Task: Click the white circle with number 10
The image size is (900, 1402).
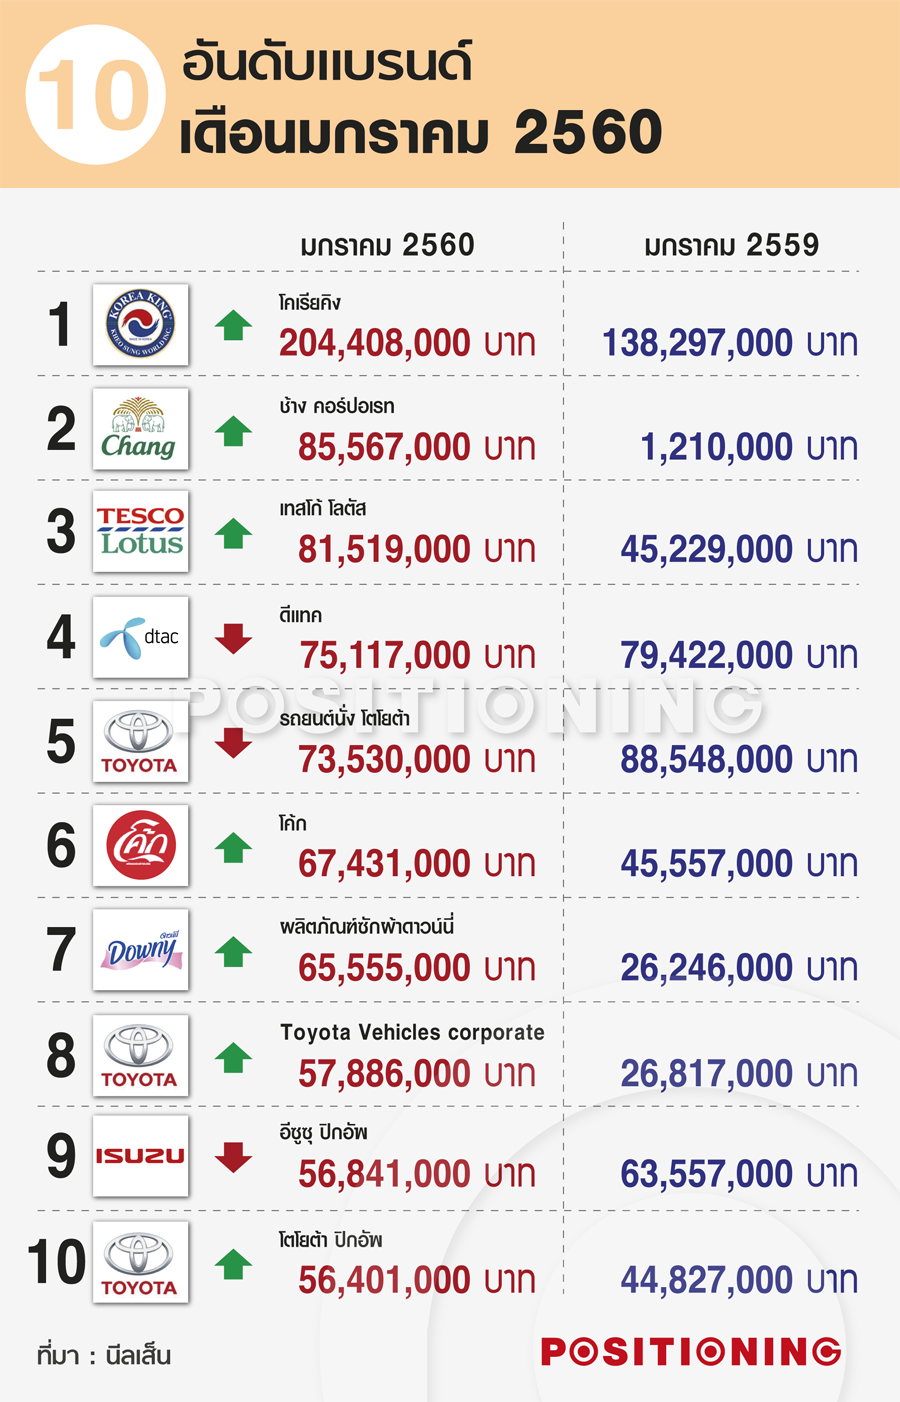Action: [95, 95]
